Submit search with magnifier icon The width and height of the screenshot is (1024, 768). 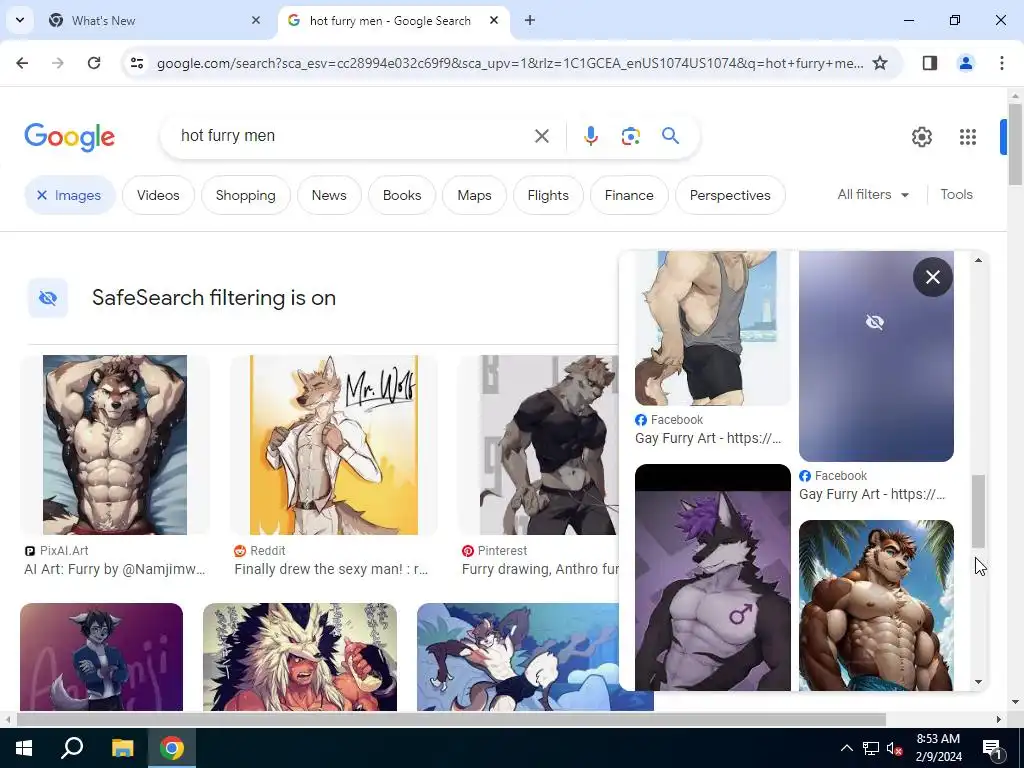click(x=670, y=136)
